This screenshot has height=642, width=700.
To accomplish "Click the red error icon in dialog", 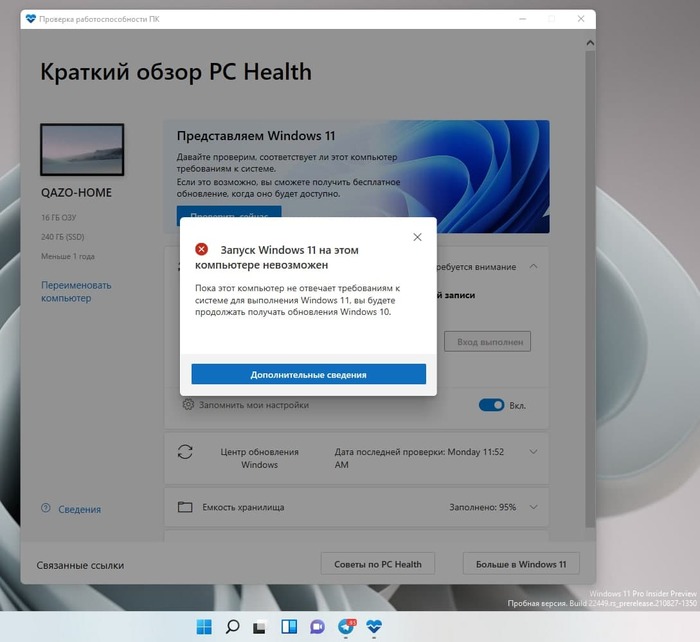I will [202, 249].
